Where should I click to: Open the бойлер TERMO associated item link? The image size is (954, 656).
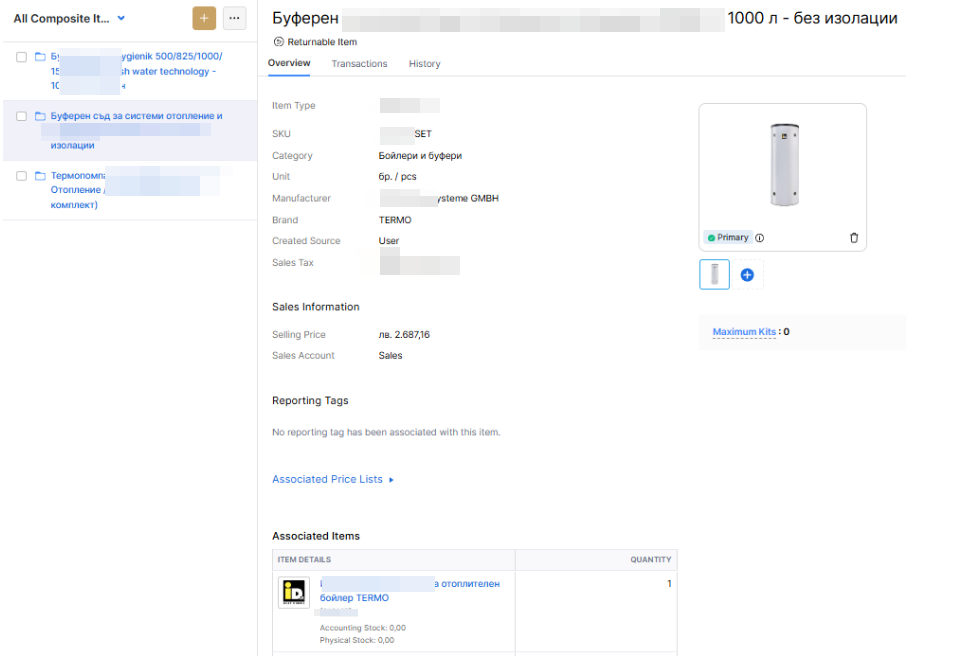coord(354,597)
